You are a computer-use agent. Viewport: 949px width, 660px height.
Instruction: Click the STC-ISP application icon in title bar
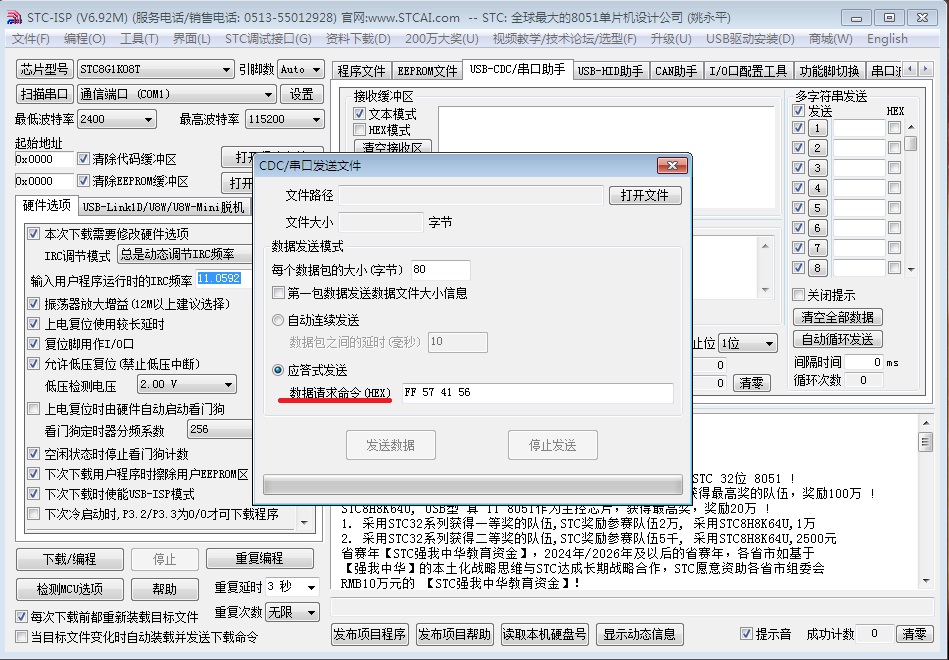pos(13,18)
